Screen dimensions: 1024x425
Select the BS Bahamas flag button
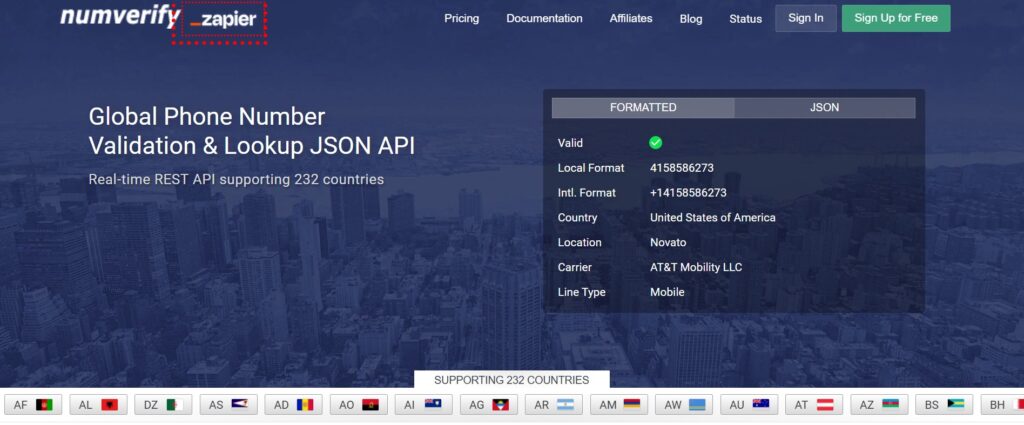point(944,405)
